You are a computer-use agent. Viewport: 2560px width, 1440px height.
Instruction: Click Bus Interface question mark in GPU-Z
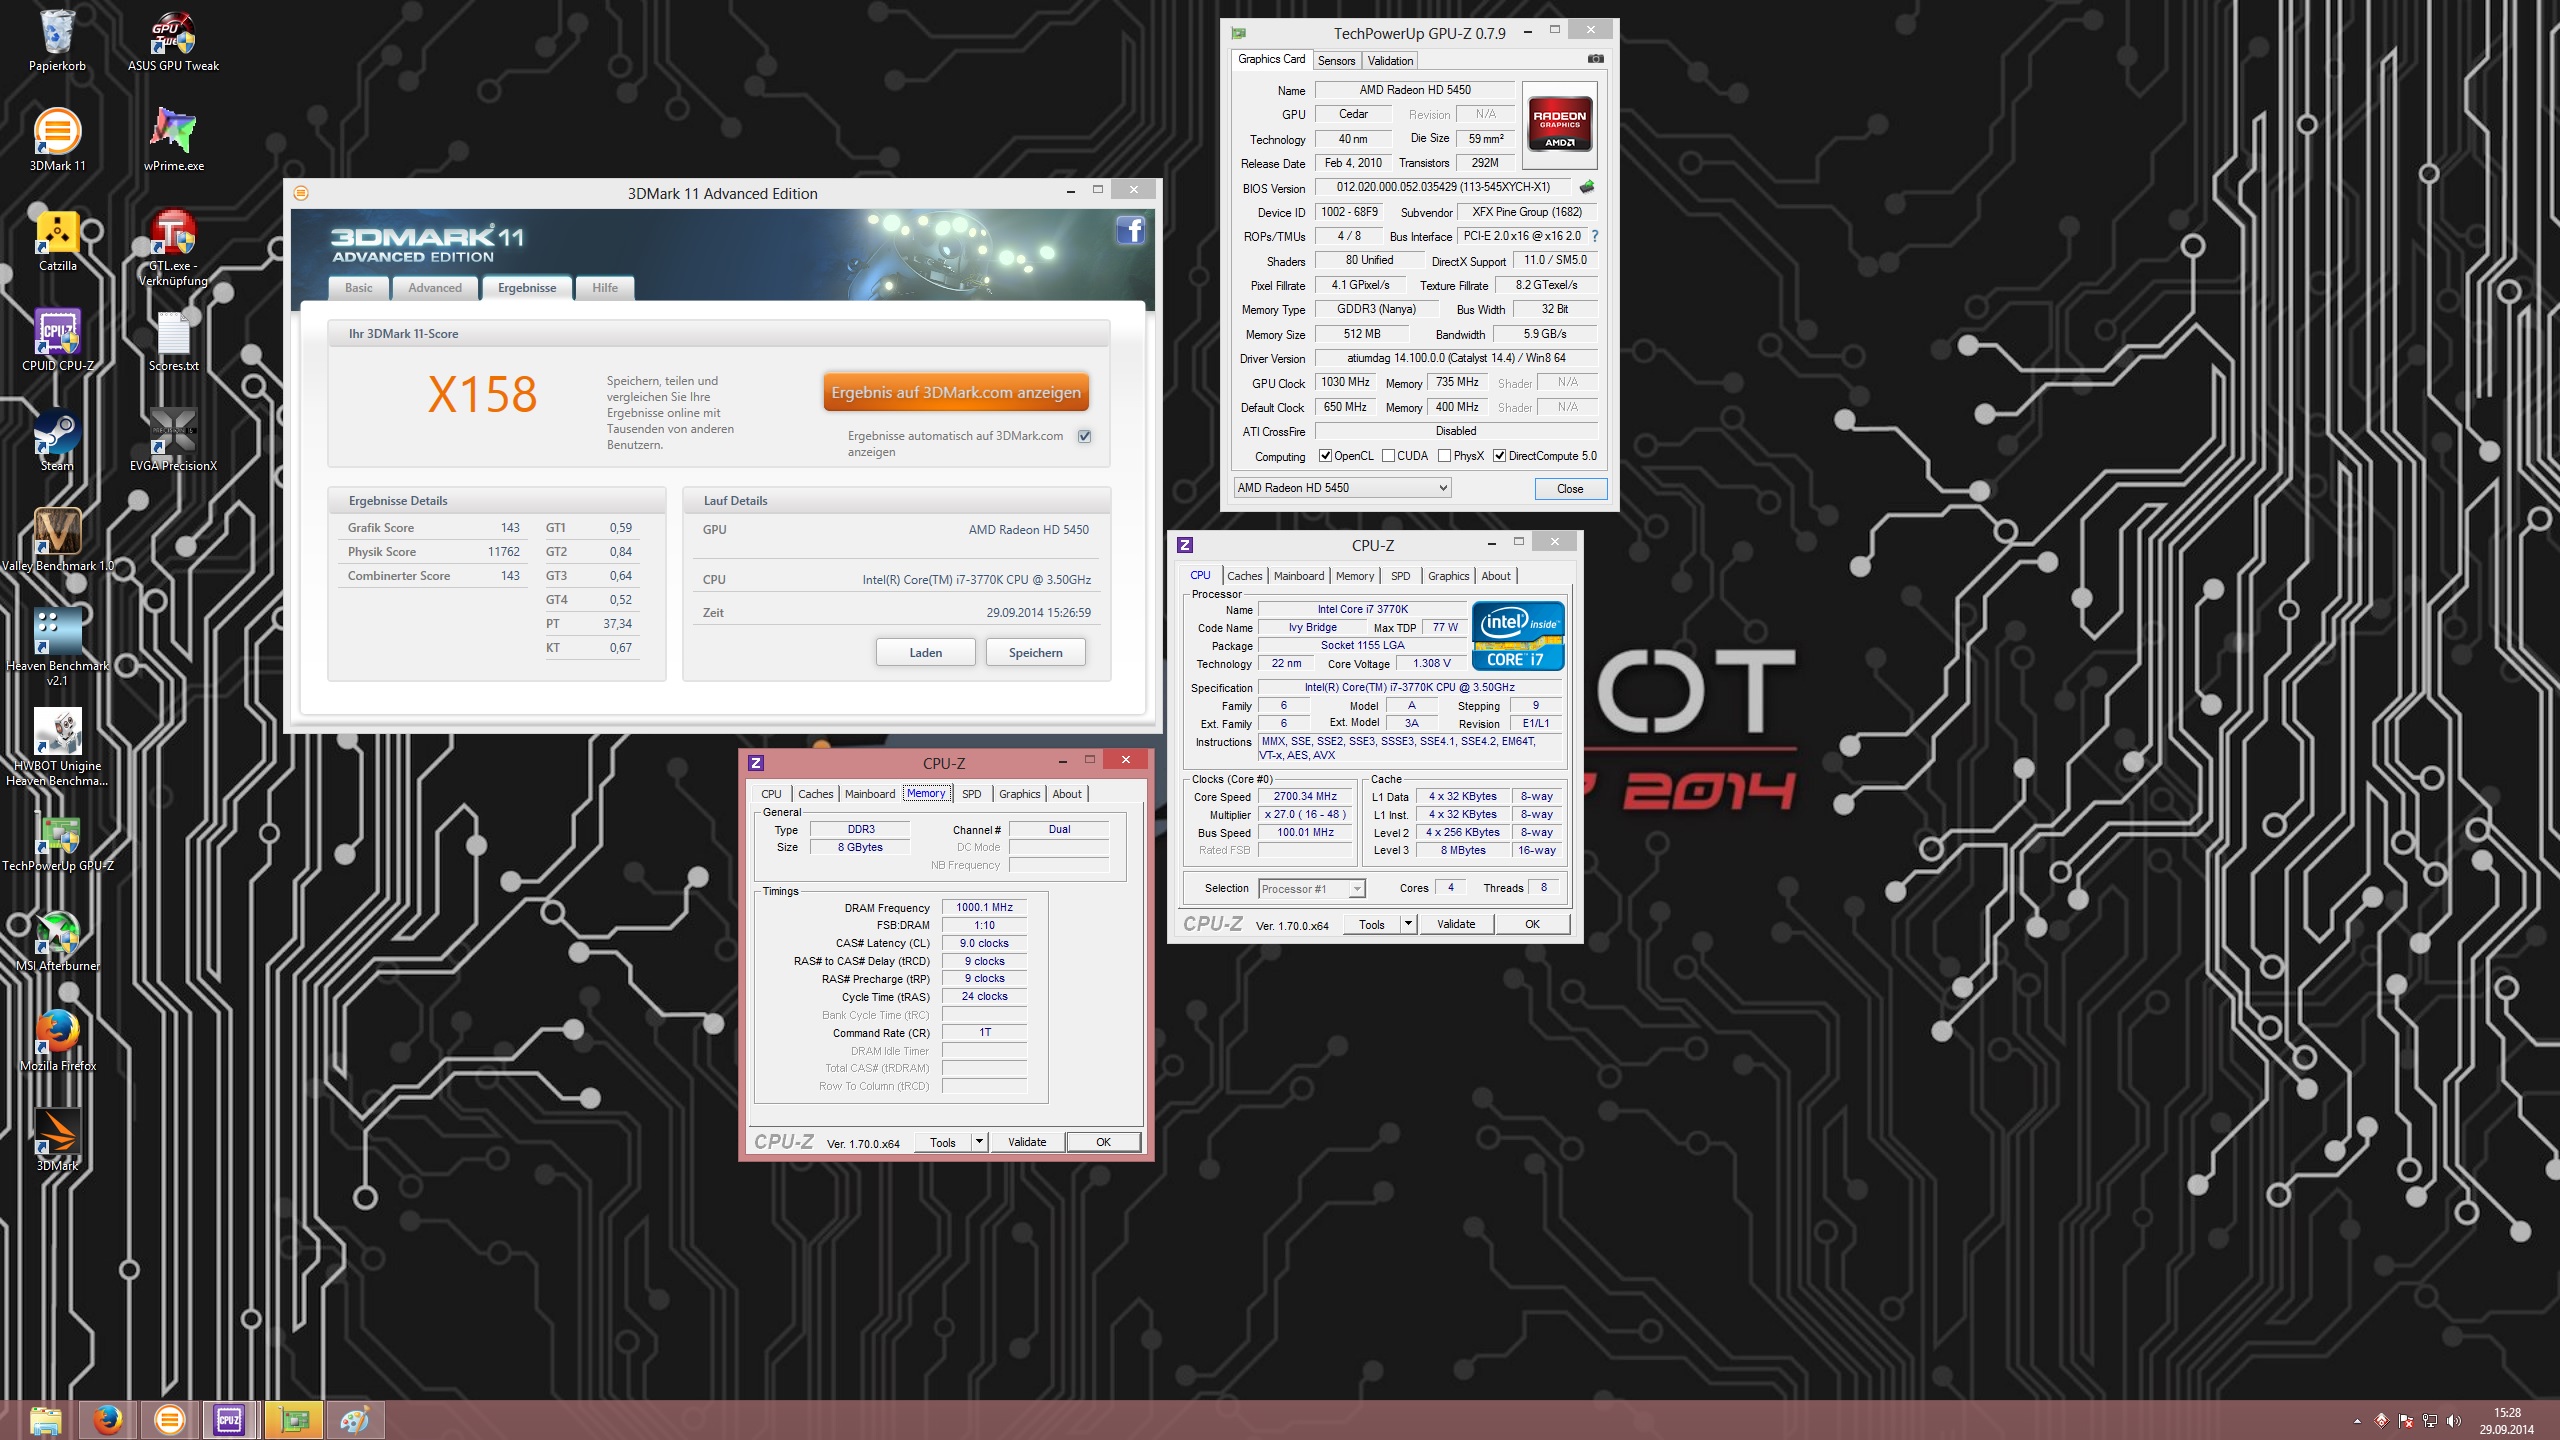click(x=1595, y=237)
